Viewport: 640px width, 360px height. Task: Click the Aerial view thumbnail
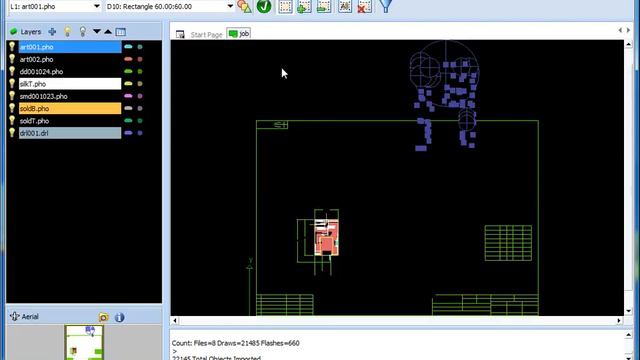[x=84, y=342]
